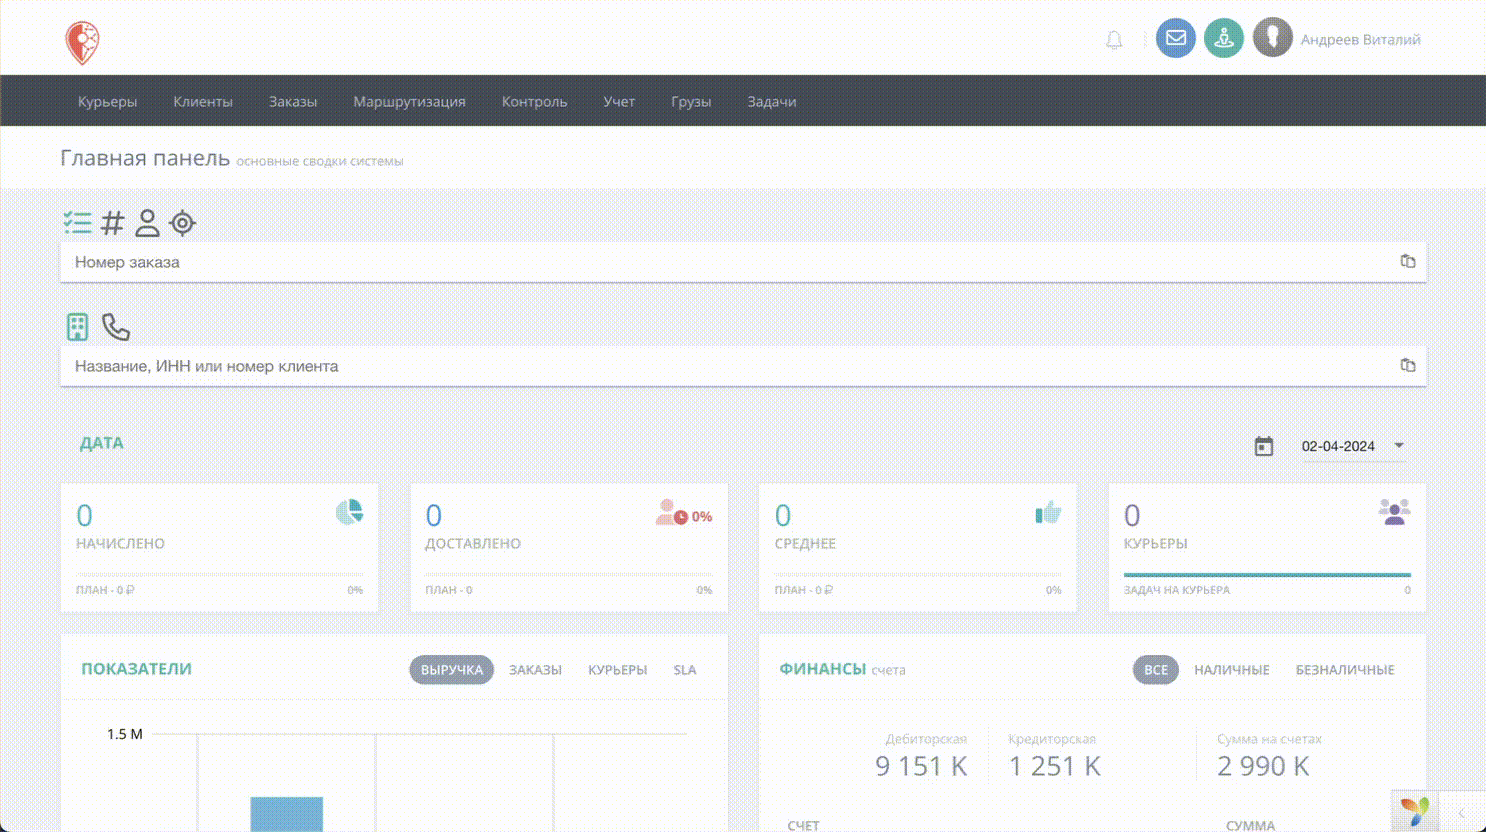This screenshot has width=1486, height=832.
Task: Select the target locate search icon
Action: (182, 223)
